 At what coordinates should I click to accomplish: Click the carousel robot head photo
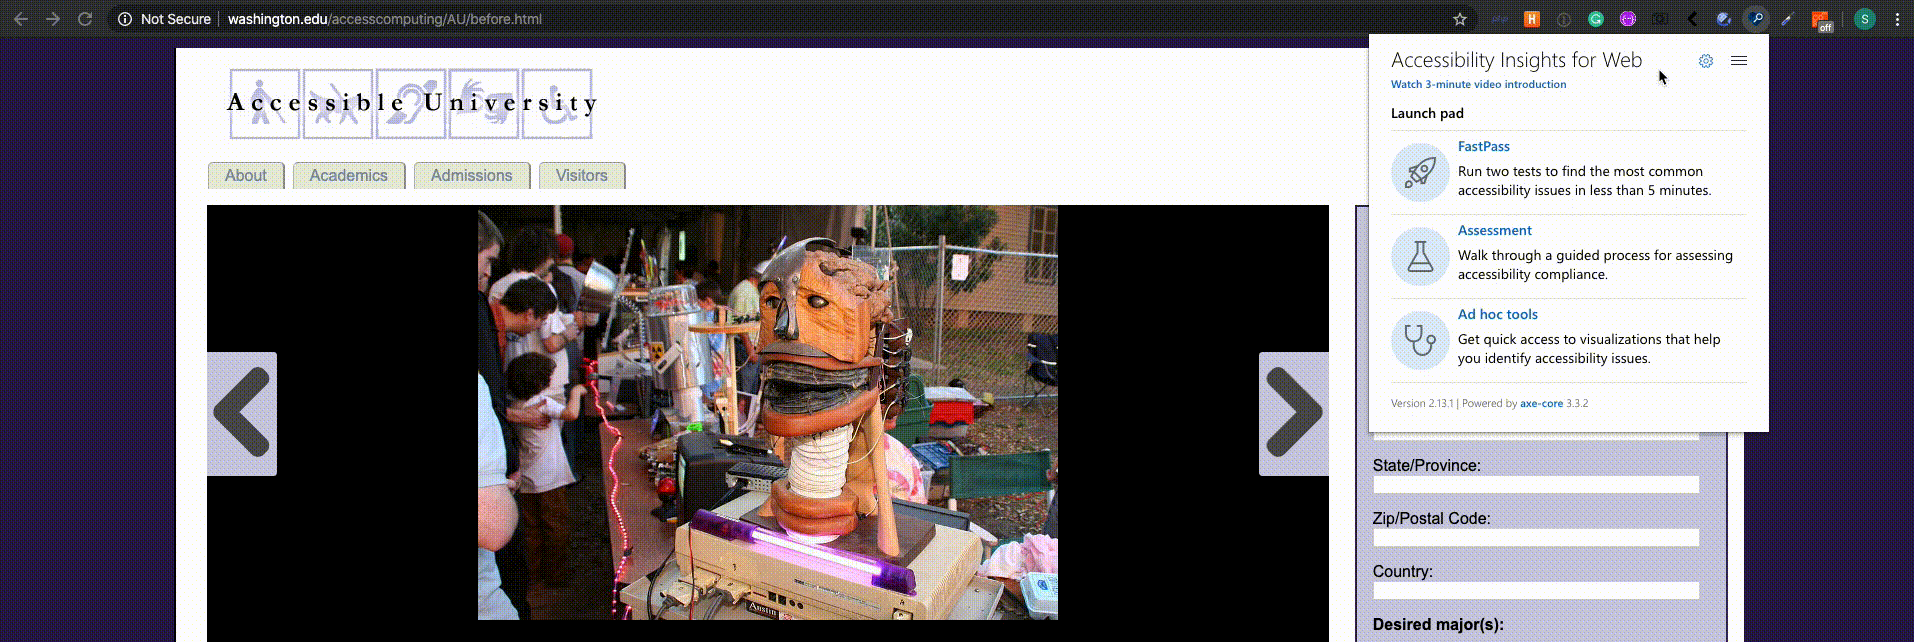click(x=768, y=413)
